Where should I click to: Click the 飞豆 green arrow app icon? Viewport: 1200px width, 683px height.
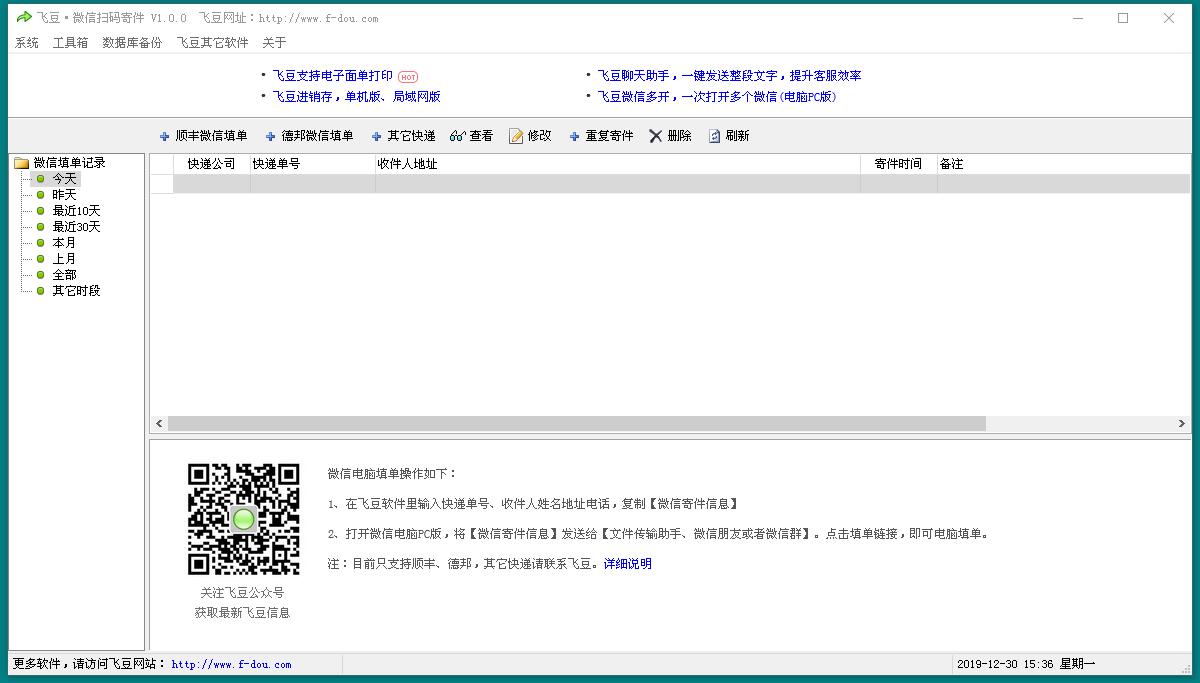tap(24, 17)
